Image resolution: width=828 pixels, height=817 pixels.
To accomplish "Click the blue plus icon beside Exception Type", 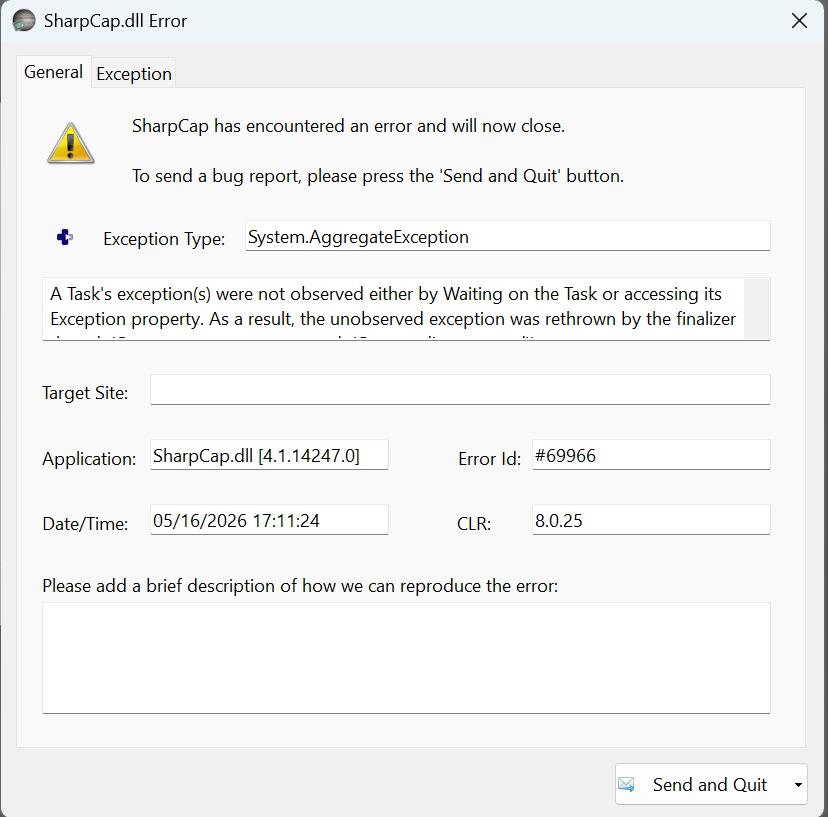I will [64, 237].
